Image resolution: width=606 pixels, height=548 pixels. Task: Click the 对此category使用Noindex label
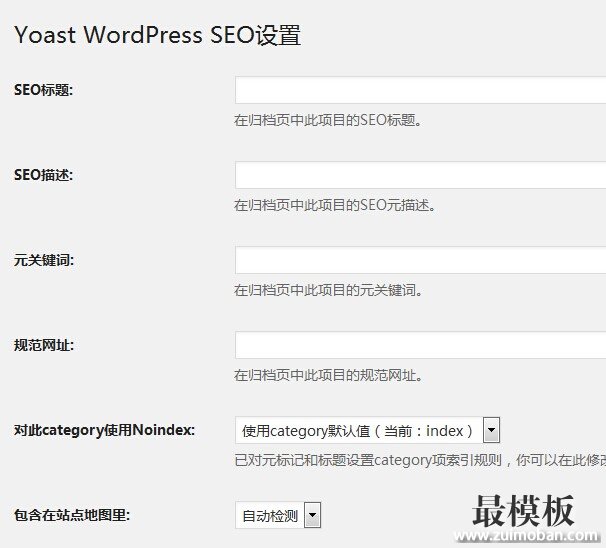point(104,431)
